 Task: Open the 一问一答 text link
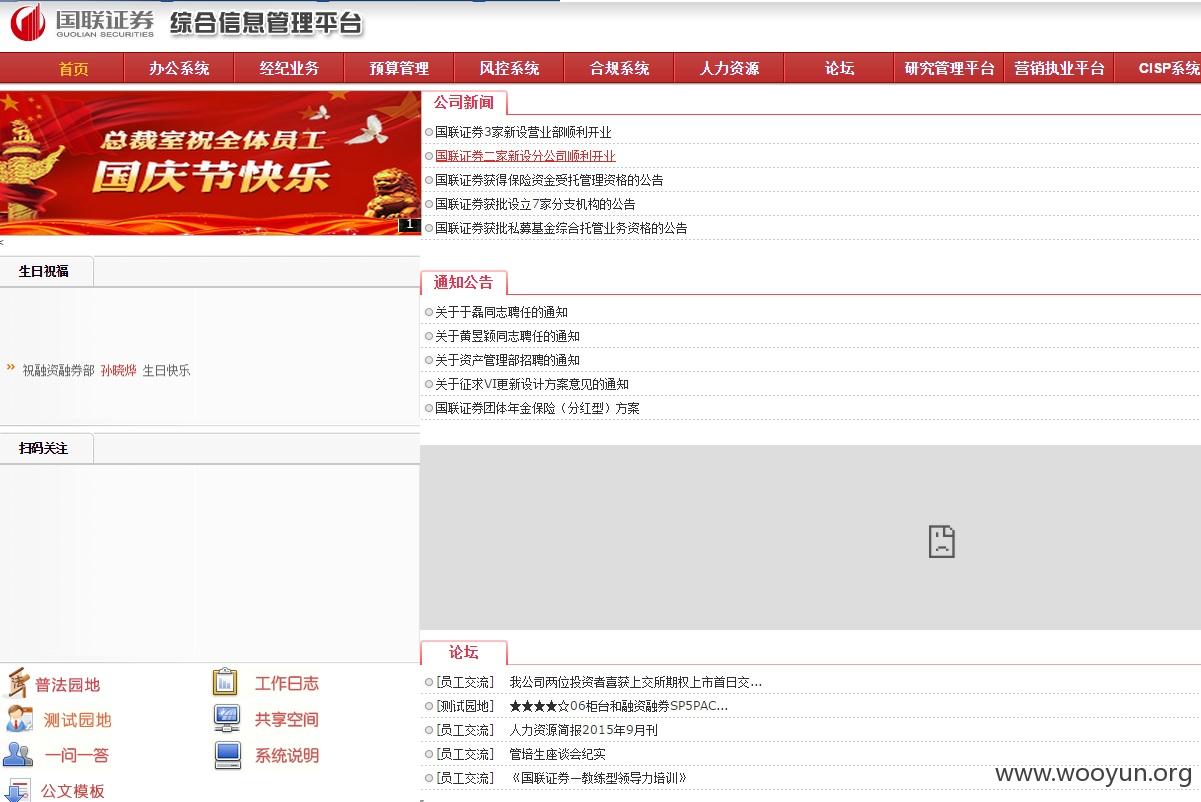77,756
